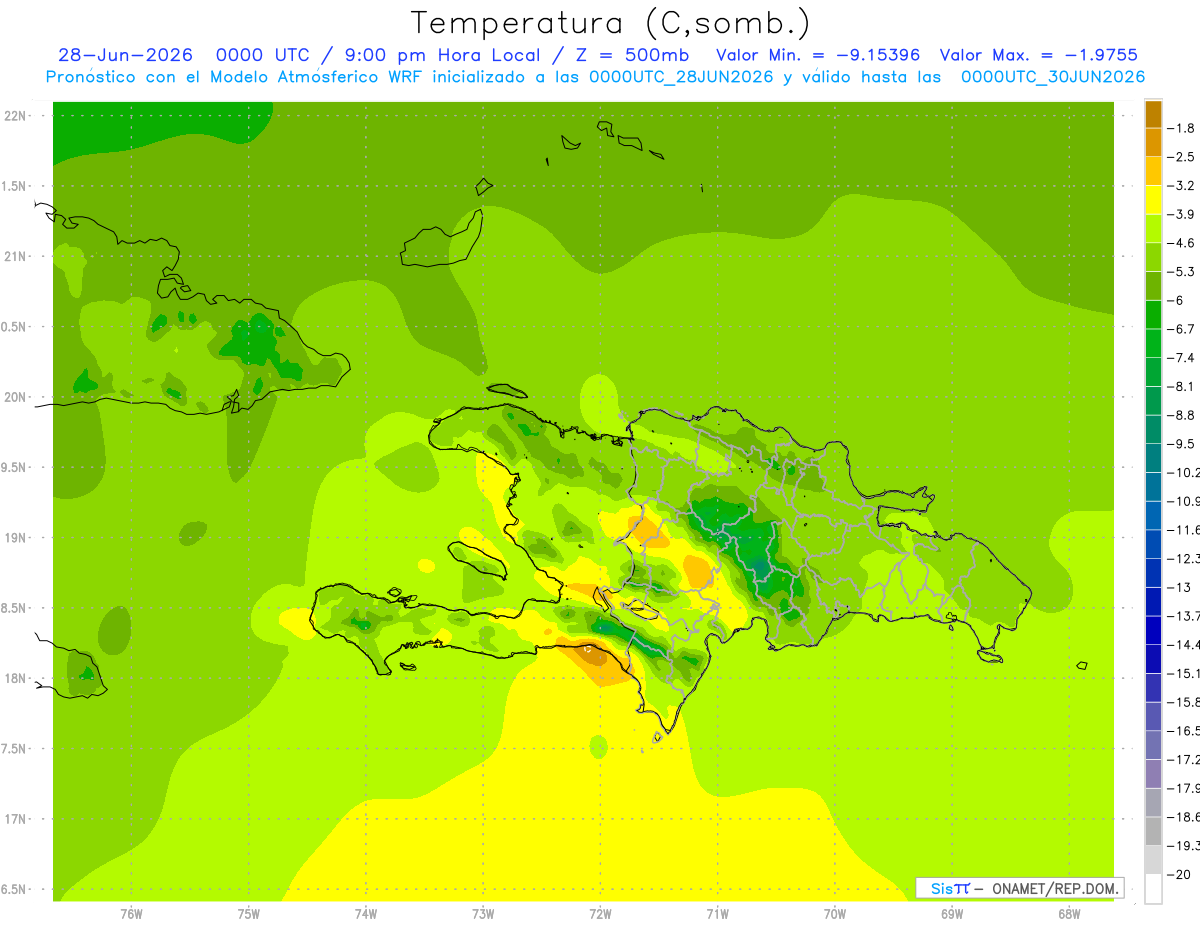Select the '0000UTC_28JUN2026' initialization timestamp

[681, 77]
